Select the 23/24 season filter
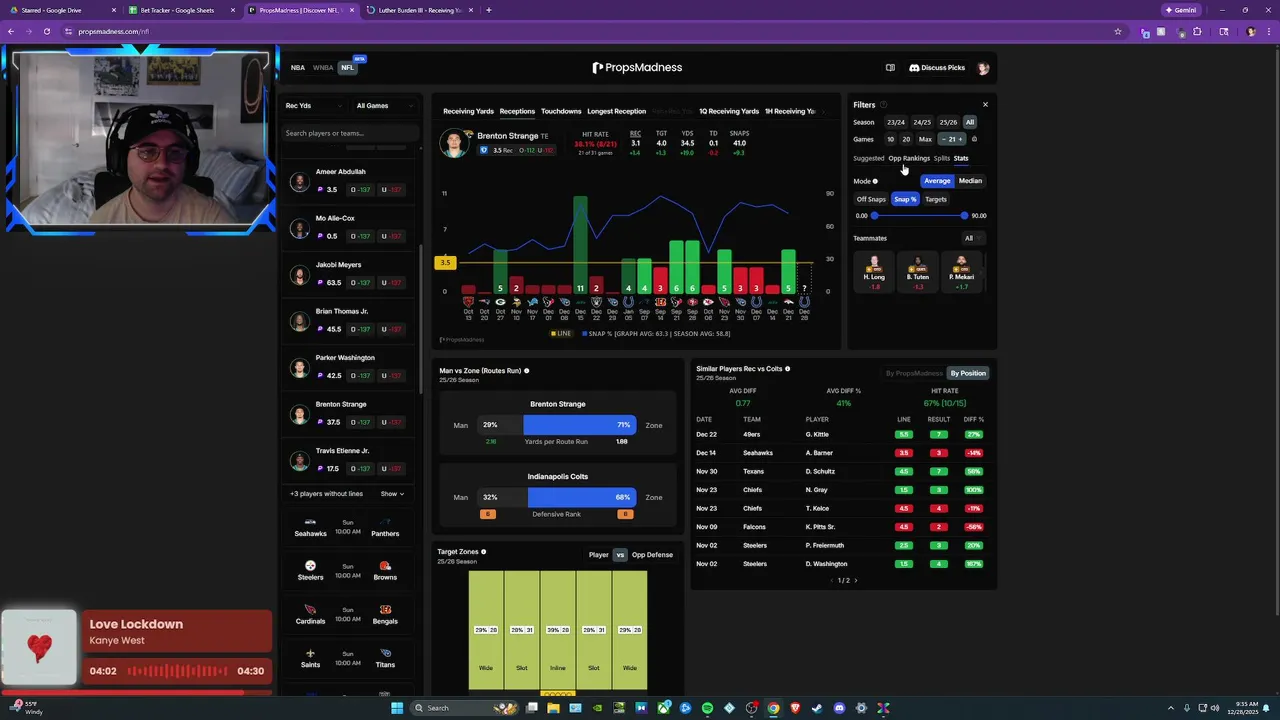The image size is (1280, 720). point(896,122)
